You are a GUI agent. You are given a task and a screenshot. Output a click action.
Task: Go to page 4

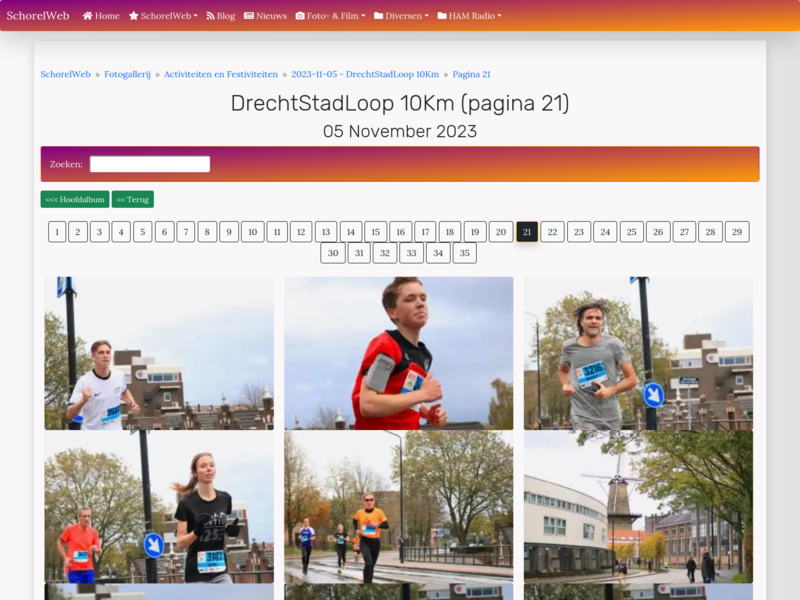121,232
